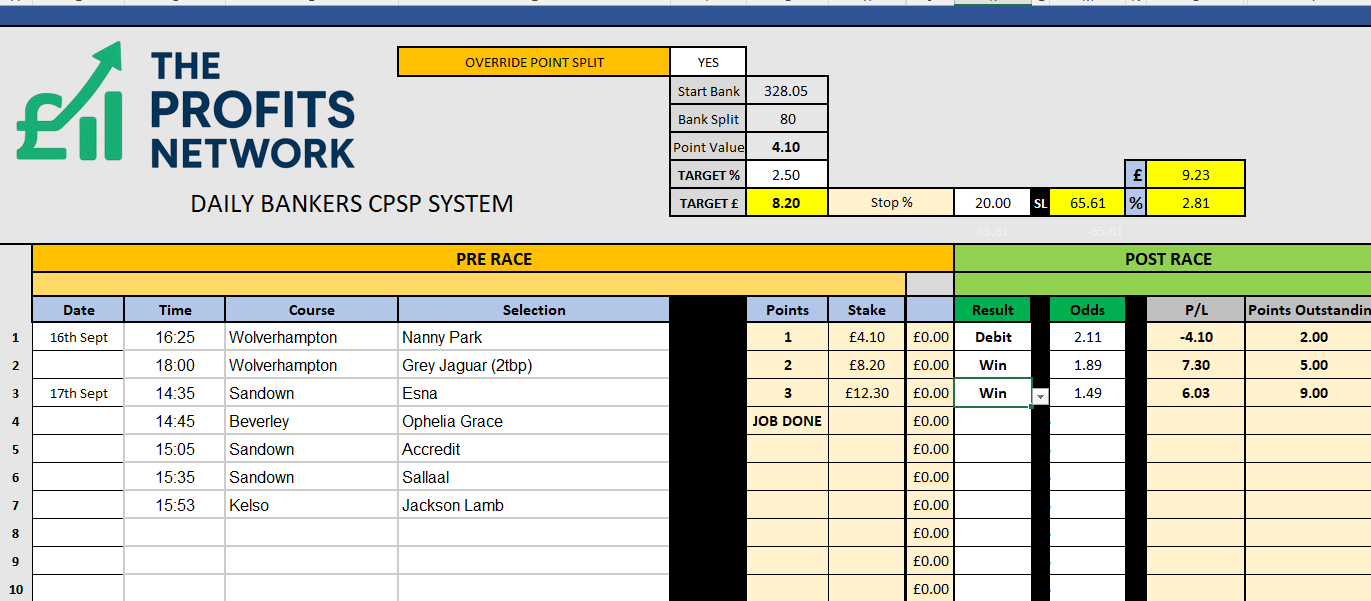Select the PRE RACE header band
Screen dimensions: 1371x601
(493, 259)
